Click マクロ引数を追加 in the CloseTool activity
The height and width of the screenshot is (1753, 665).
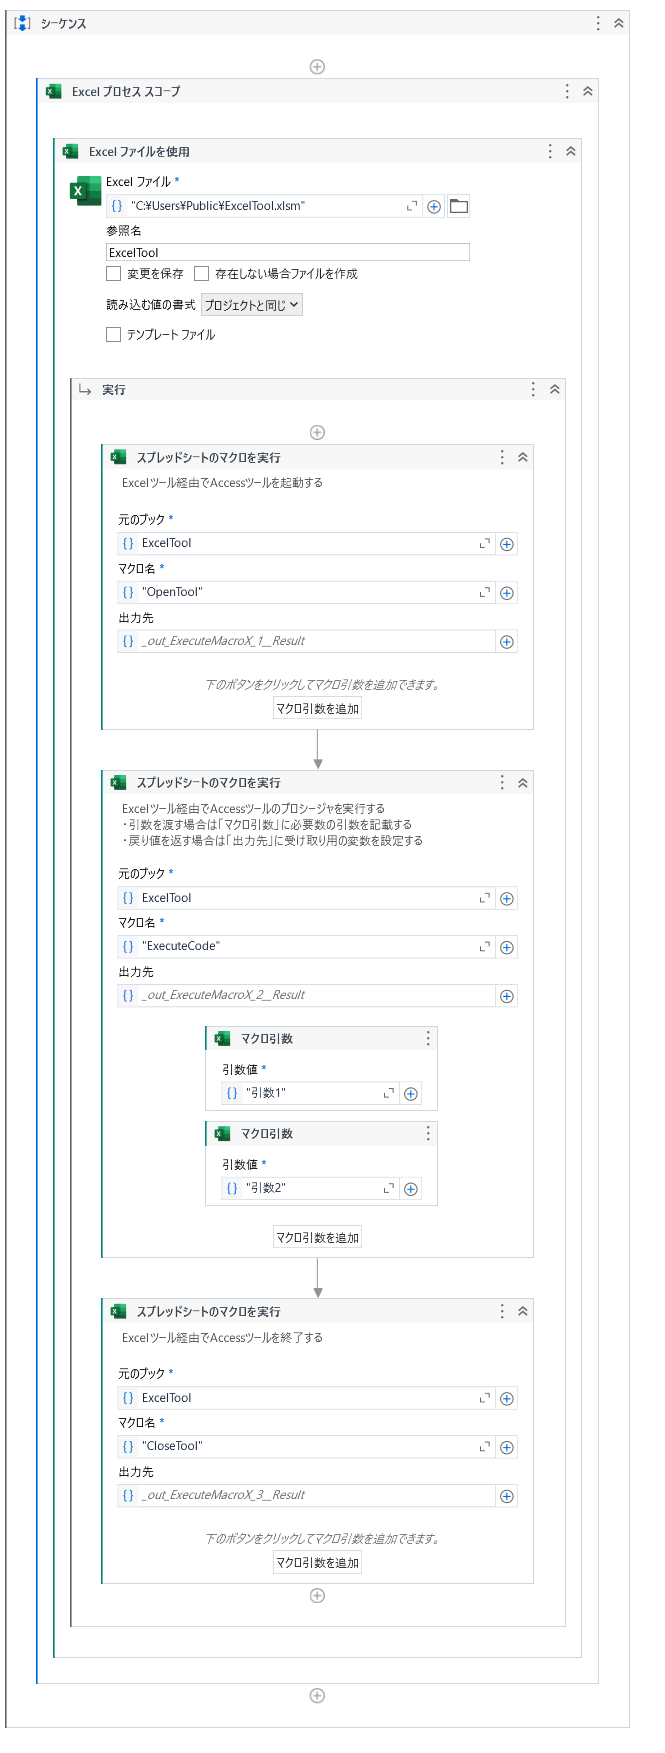pos(317,1562)
